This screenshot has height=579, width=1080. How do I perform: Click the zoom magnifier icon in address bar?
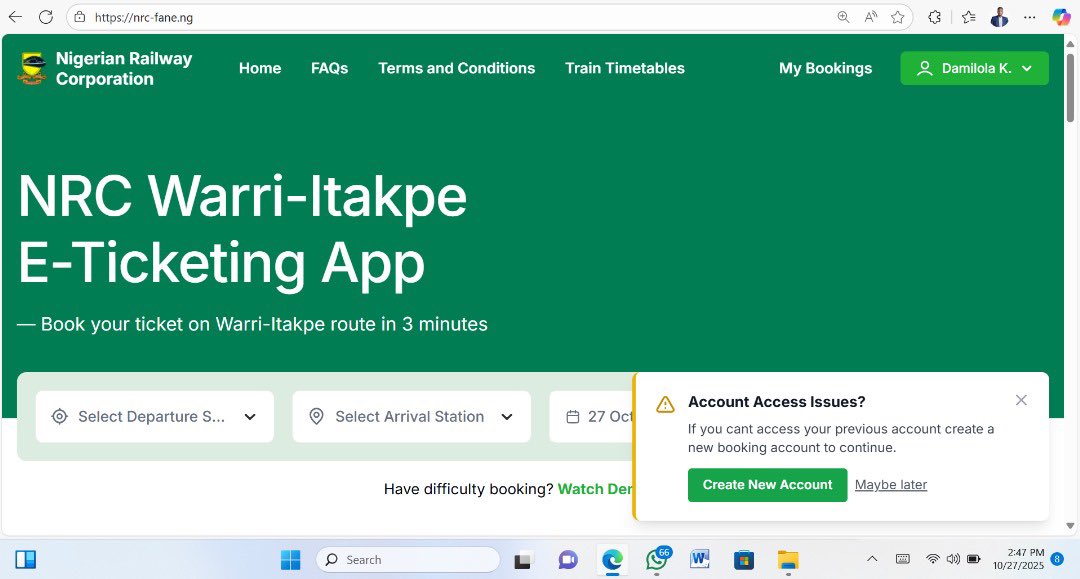click(x=843, y=17)
